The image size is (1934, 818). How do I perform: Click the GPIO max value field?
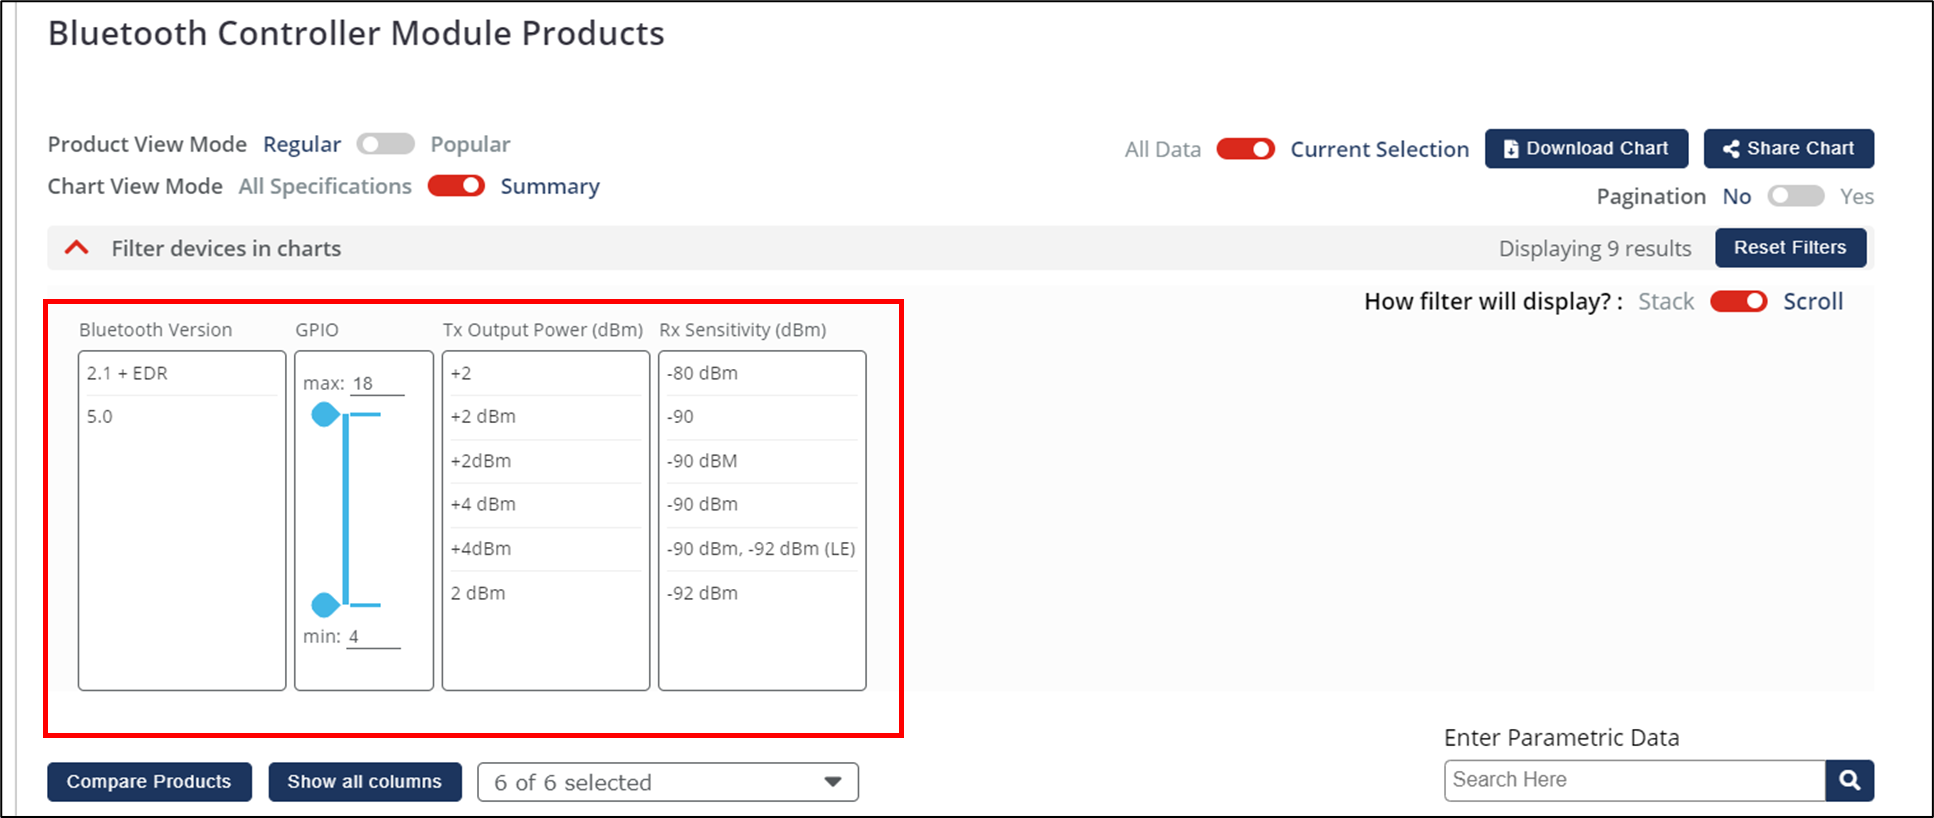[377, 383]
